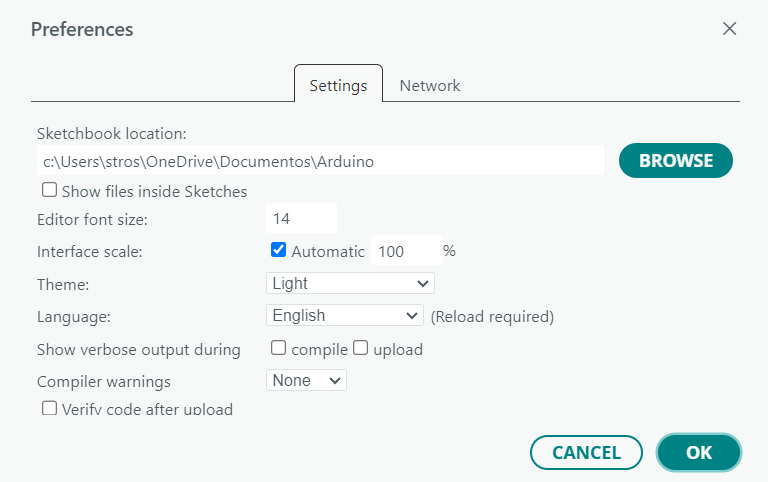Uncheck the Automatic interface scale checkbox
The width and height of the screenshot is (768, 482).
[279, 250]
